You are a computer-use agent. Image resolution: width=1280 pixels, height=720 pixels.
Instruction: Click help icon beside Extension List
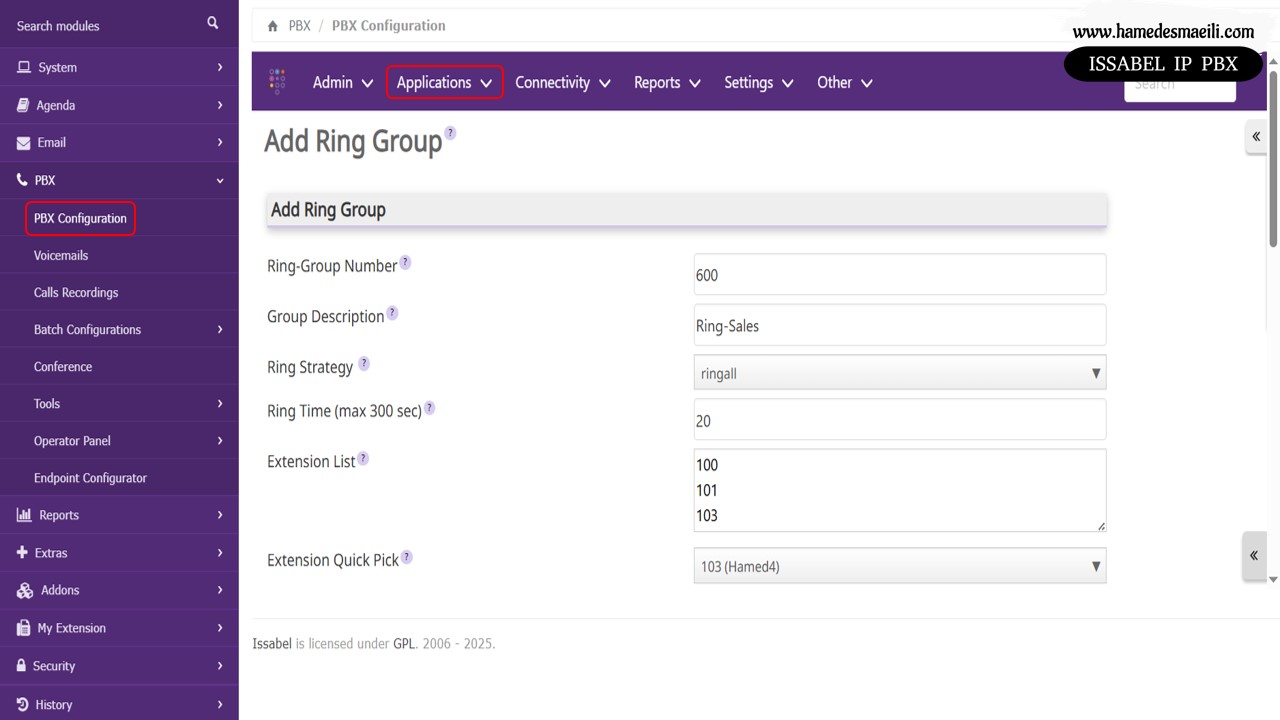coord(363,458)
